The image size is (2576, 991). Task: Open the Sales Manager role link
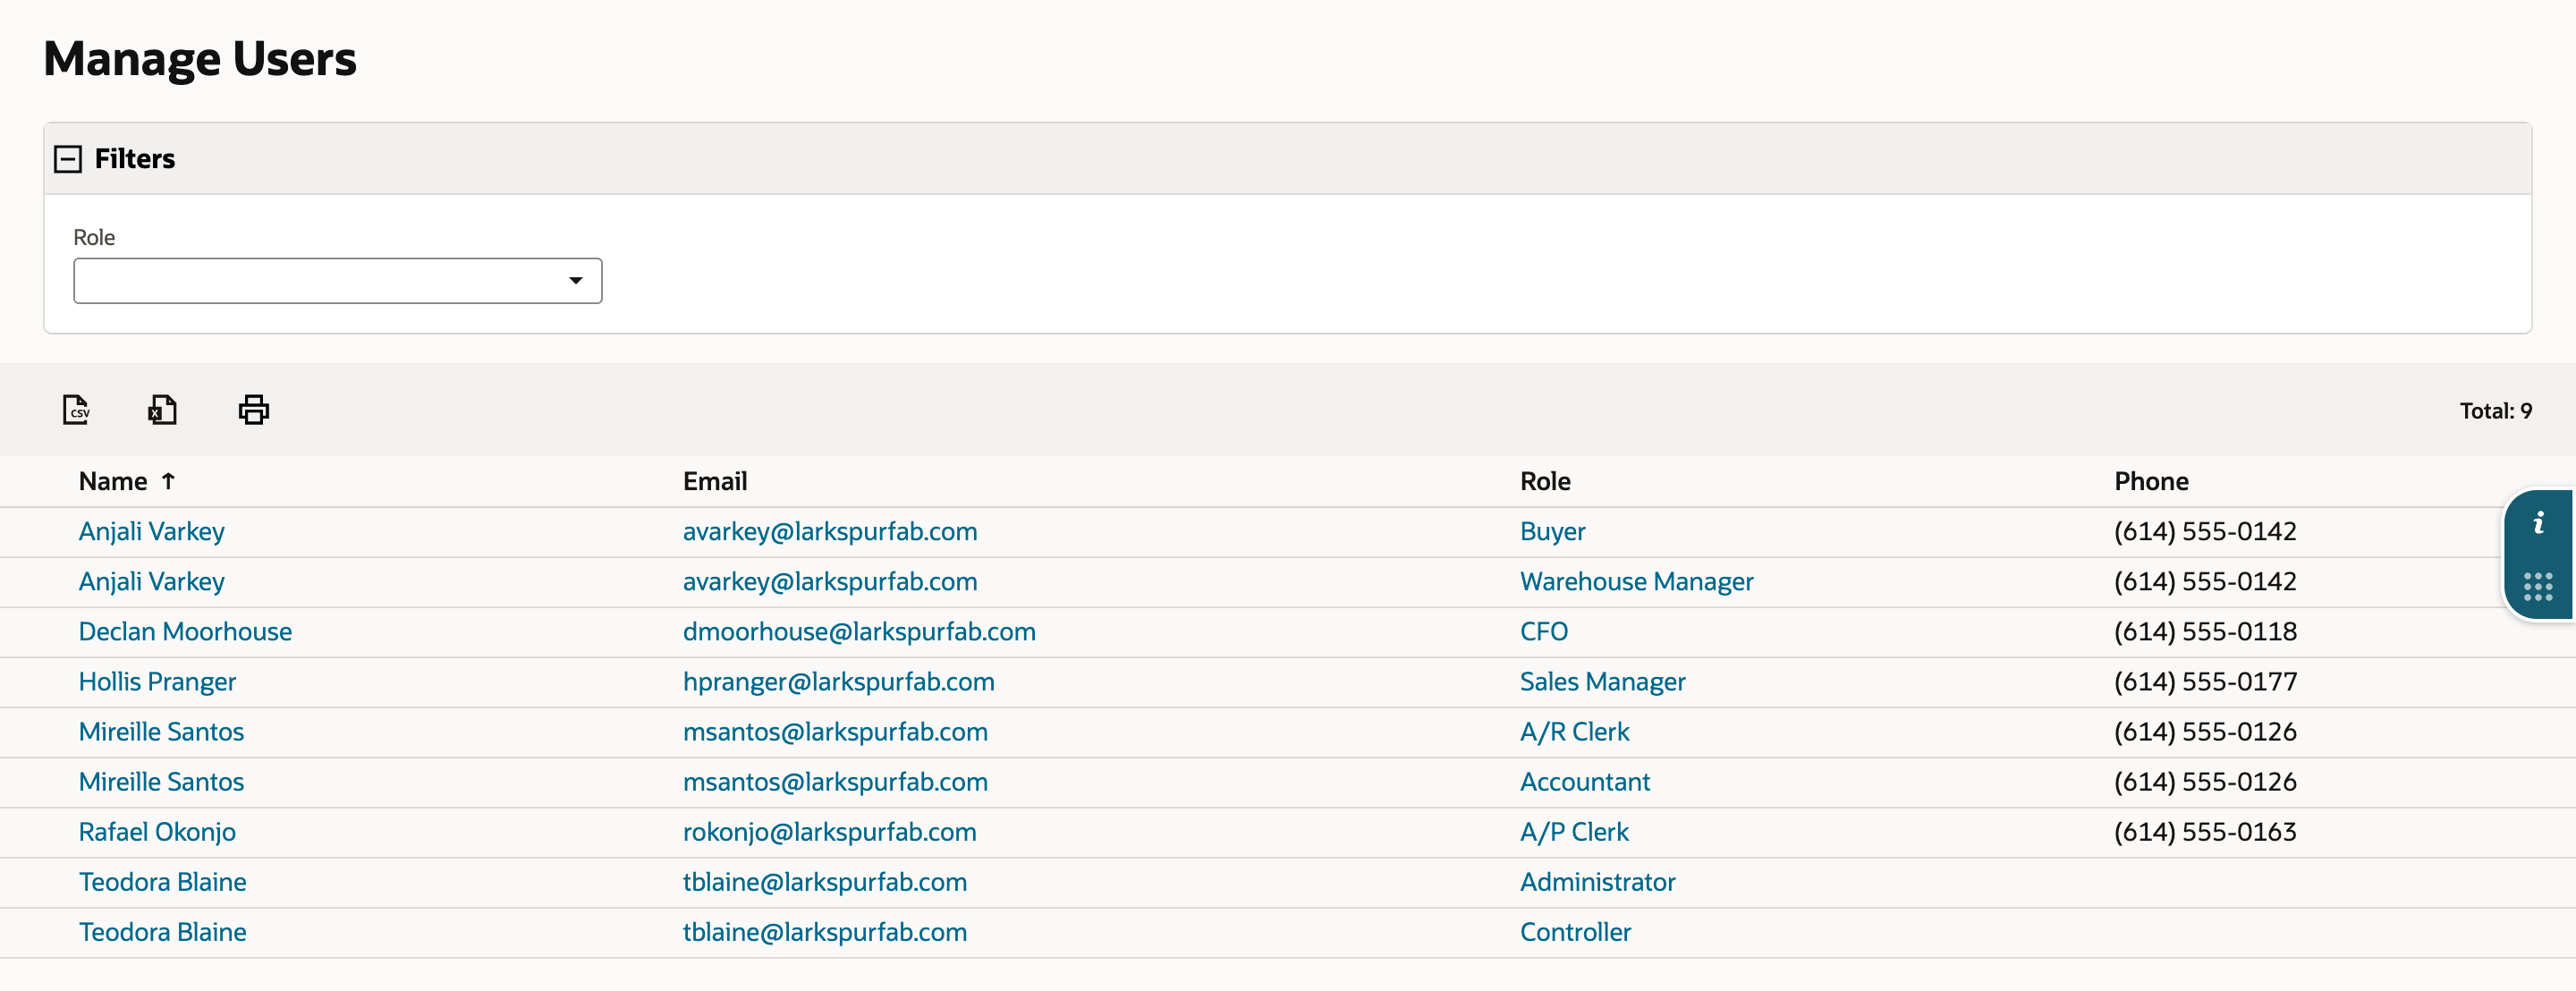point(1603,682)
